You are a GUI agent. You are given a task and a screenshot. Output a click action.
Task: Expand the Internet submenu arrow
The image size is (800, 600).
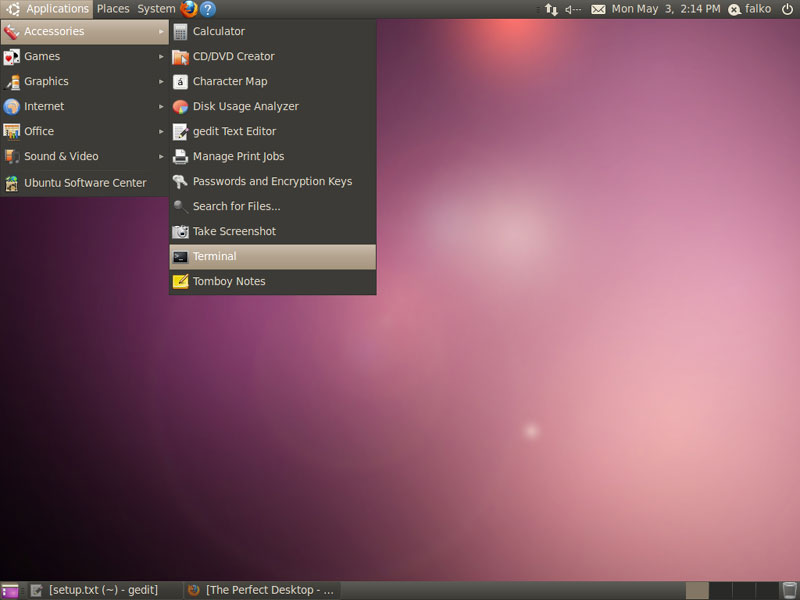point(161,107)
